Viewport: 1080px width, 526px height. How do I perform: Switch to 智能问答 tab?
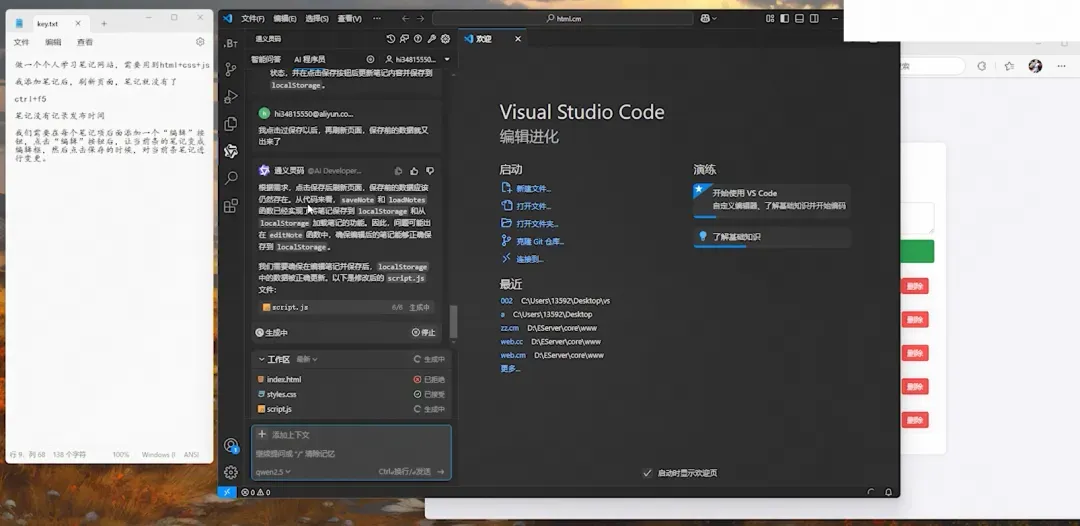click(266, 59)
